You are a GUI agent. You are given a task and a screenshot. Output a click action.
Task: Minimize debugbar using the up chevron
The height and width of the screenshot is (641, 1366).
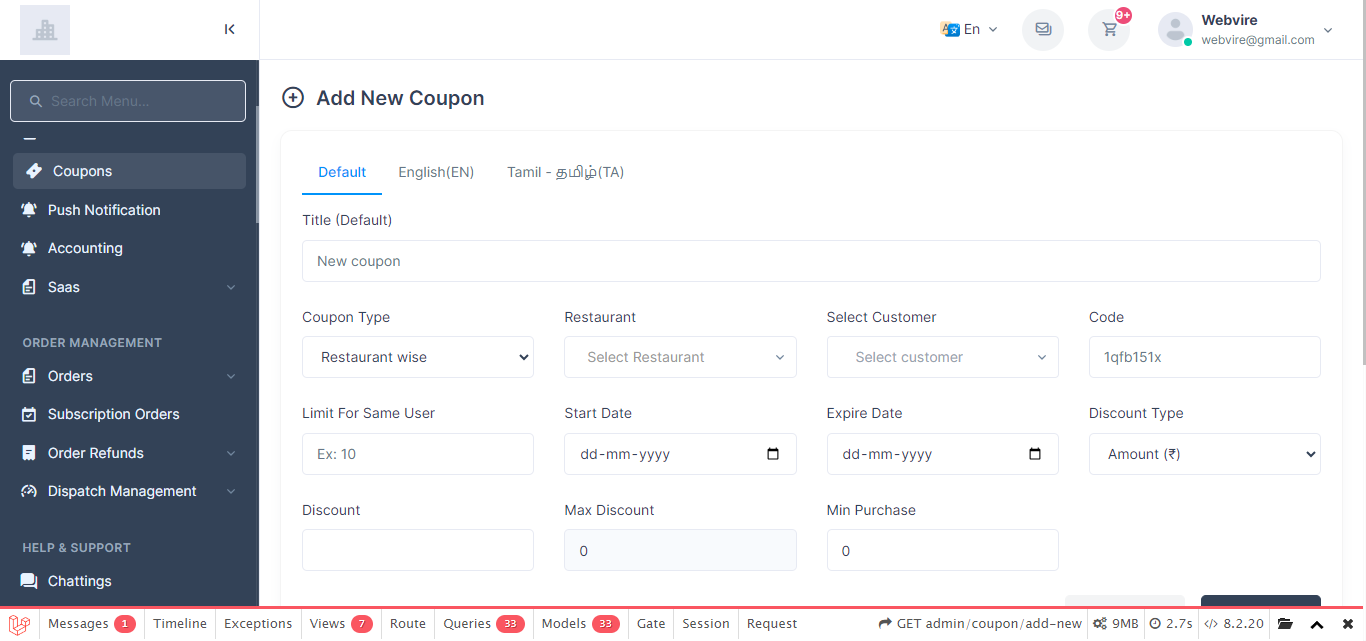click(1317, 624)
